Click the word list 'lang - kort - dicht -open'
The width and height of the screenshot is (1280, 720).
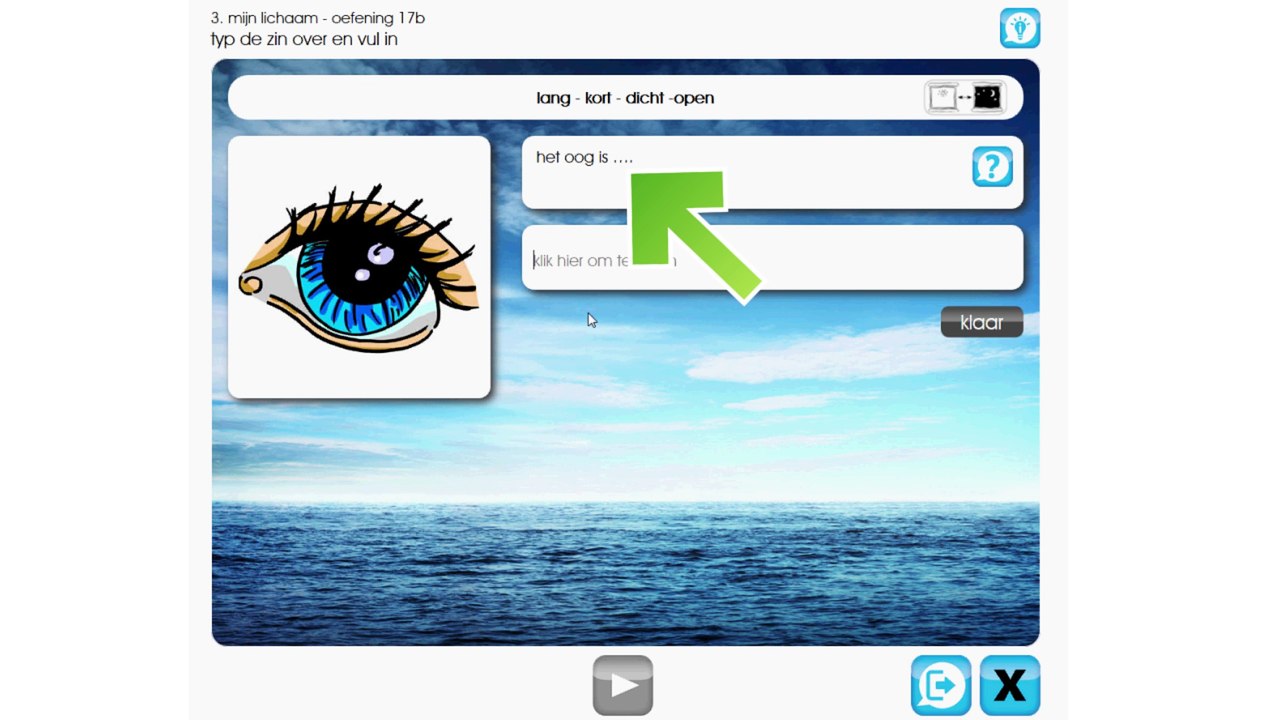(x=625, y=98)
